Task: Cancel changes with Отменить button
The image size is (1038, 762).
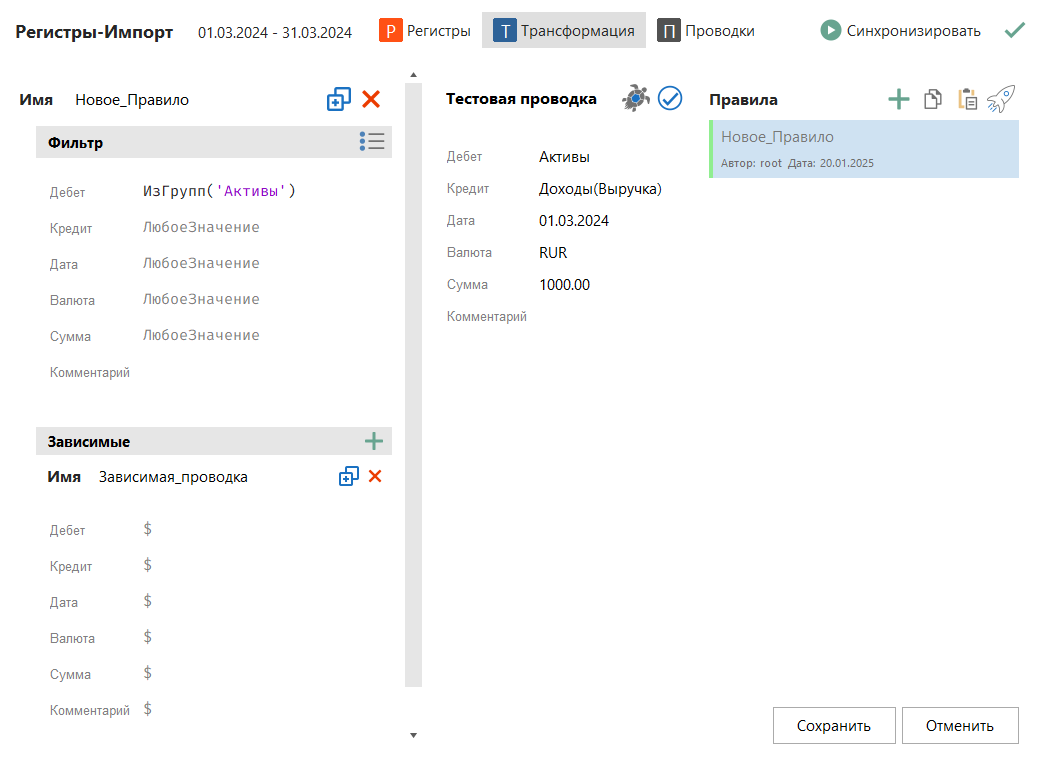Action: click(960, 726)
